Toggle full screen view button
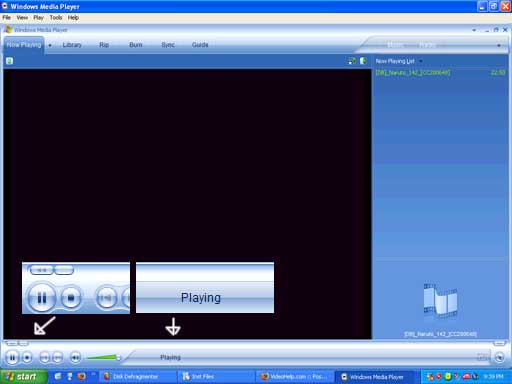 [x=483, y=357]
